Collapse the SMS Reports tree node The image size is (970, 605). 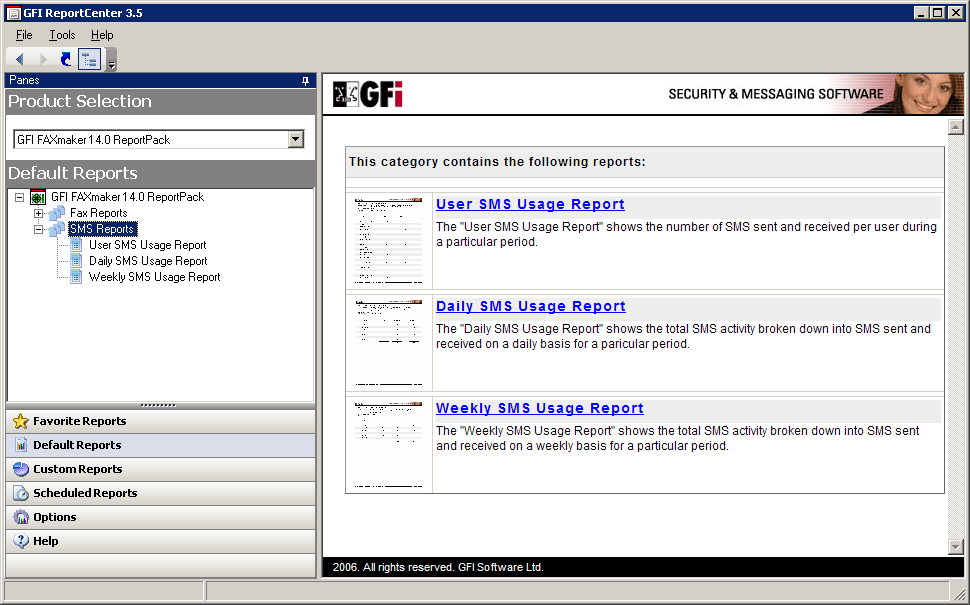click(x=38, y=230)
